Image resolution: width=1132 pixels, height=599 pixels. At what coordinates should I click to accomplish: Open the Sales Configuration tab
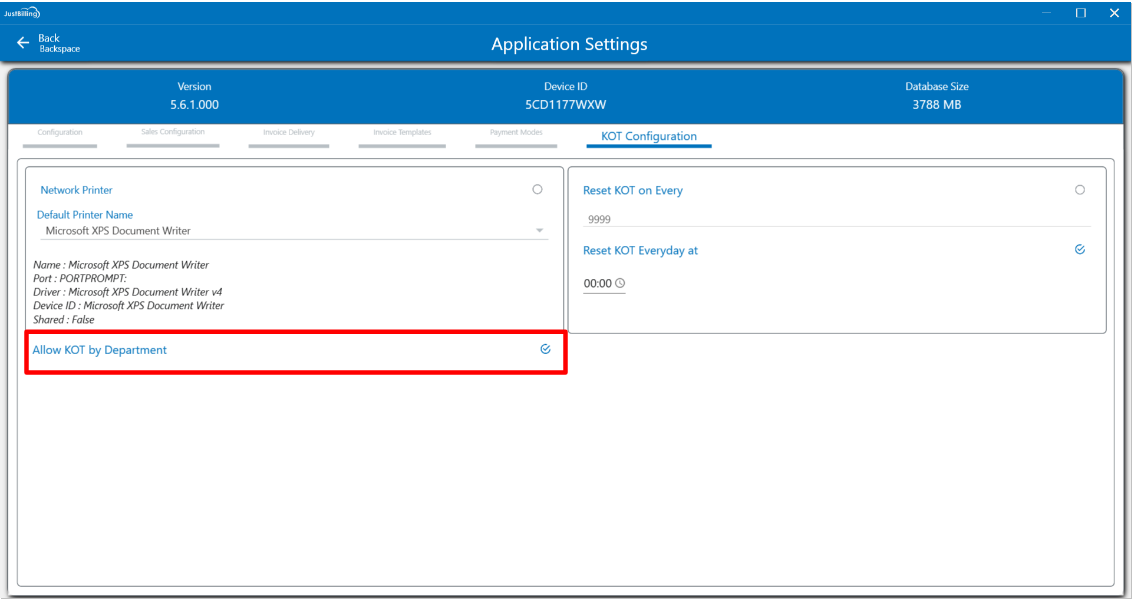(173, 133)
